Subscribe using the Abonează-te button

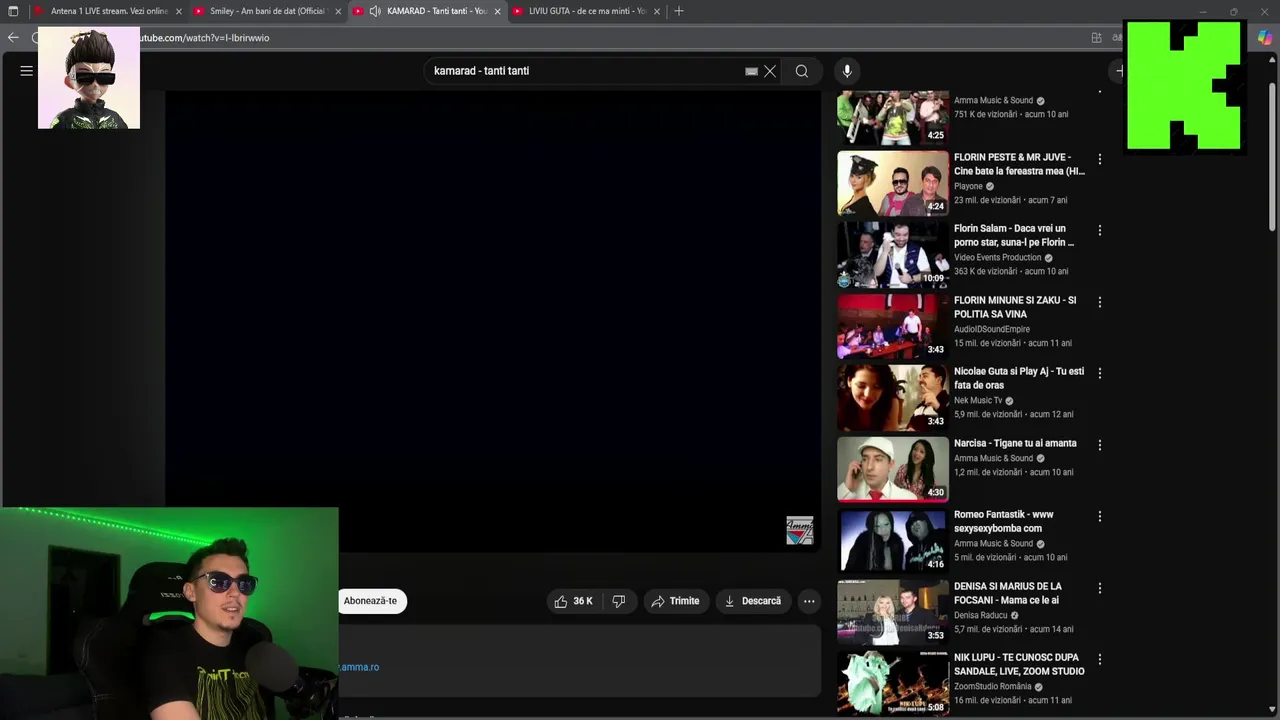click(370, 601)
